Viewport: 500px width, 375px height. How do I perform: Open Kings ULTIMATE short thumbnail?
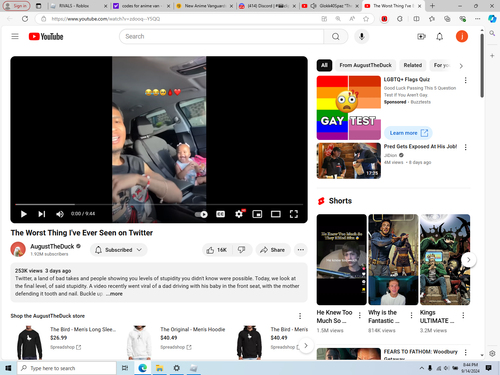(445, 259)
